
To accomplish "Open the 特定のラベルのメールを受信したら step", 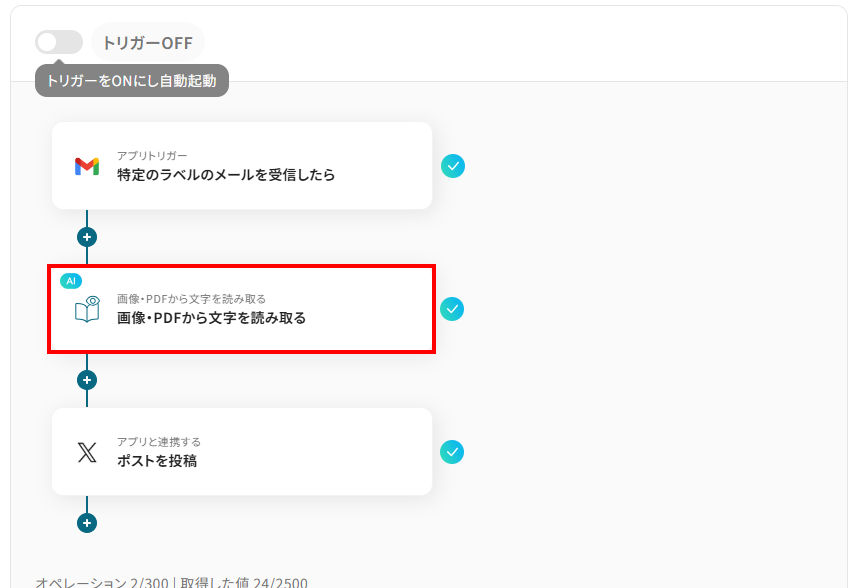I will coord(242,166).
